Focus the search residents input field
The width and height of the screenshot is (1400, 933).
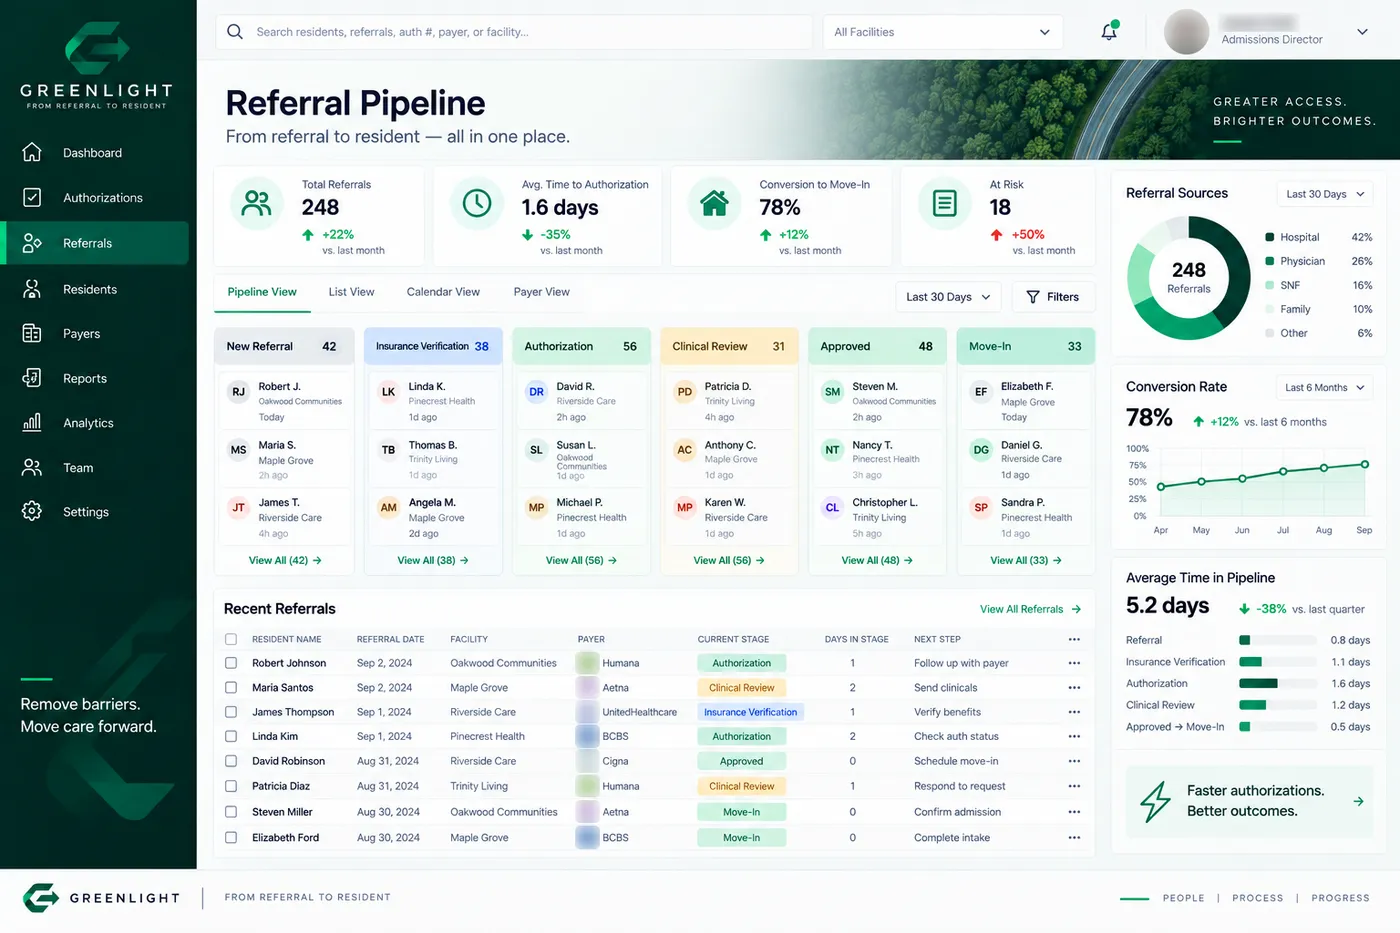tap(514, 32)
